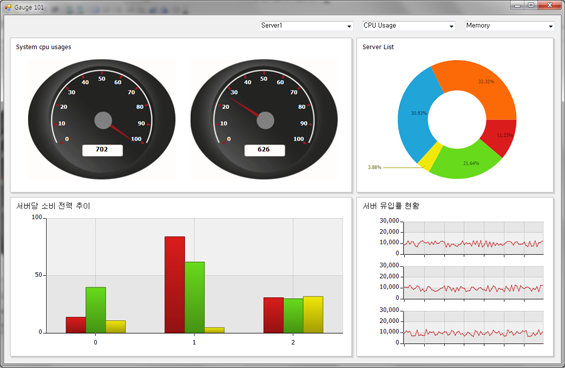565x368 pixels.
Task: Click the left gauge showing 702
Action: click(x=102, y=119)
